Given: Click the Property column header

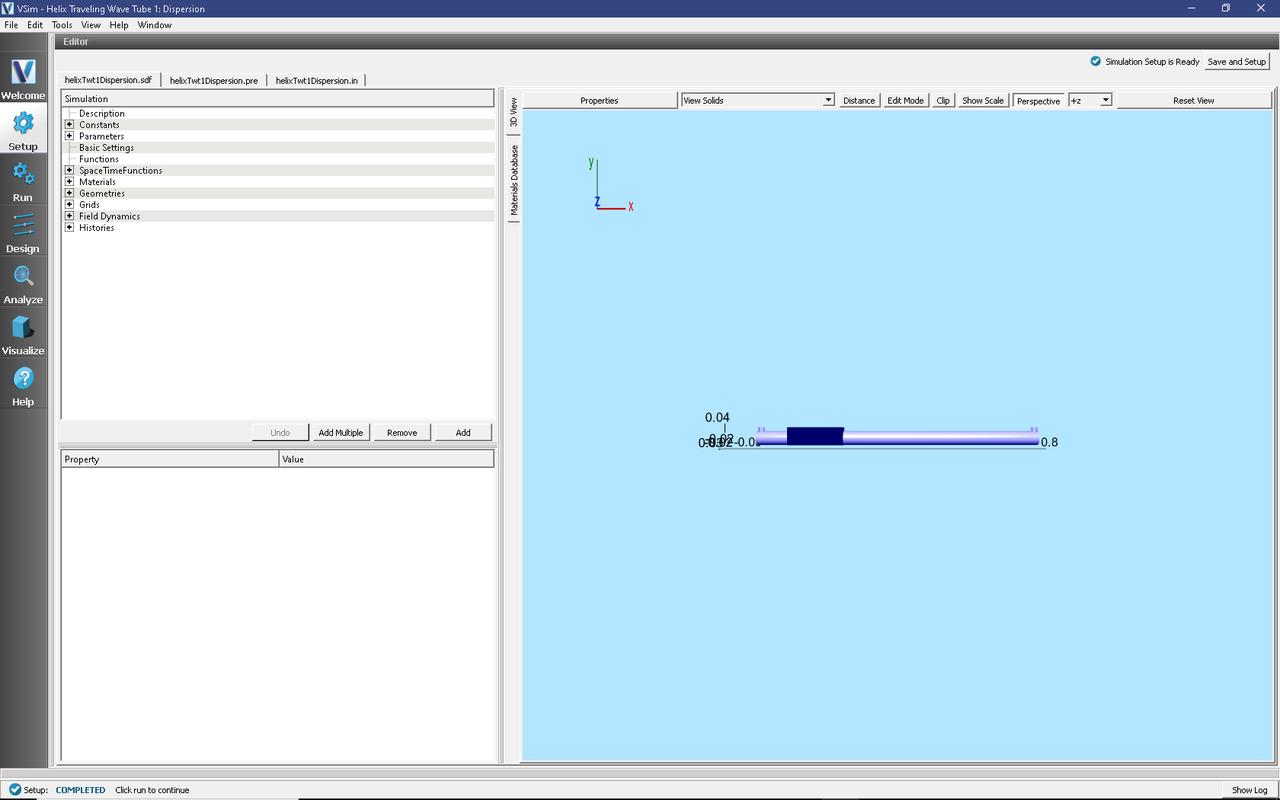Looking at the screenshot, I should [170, 459].
